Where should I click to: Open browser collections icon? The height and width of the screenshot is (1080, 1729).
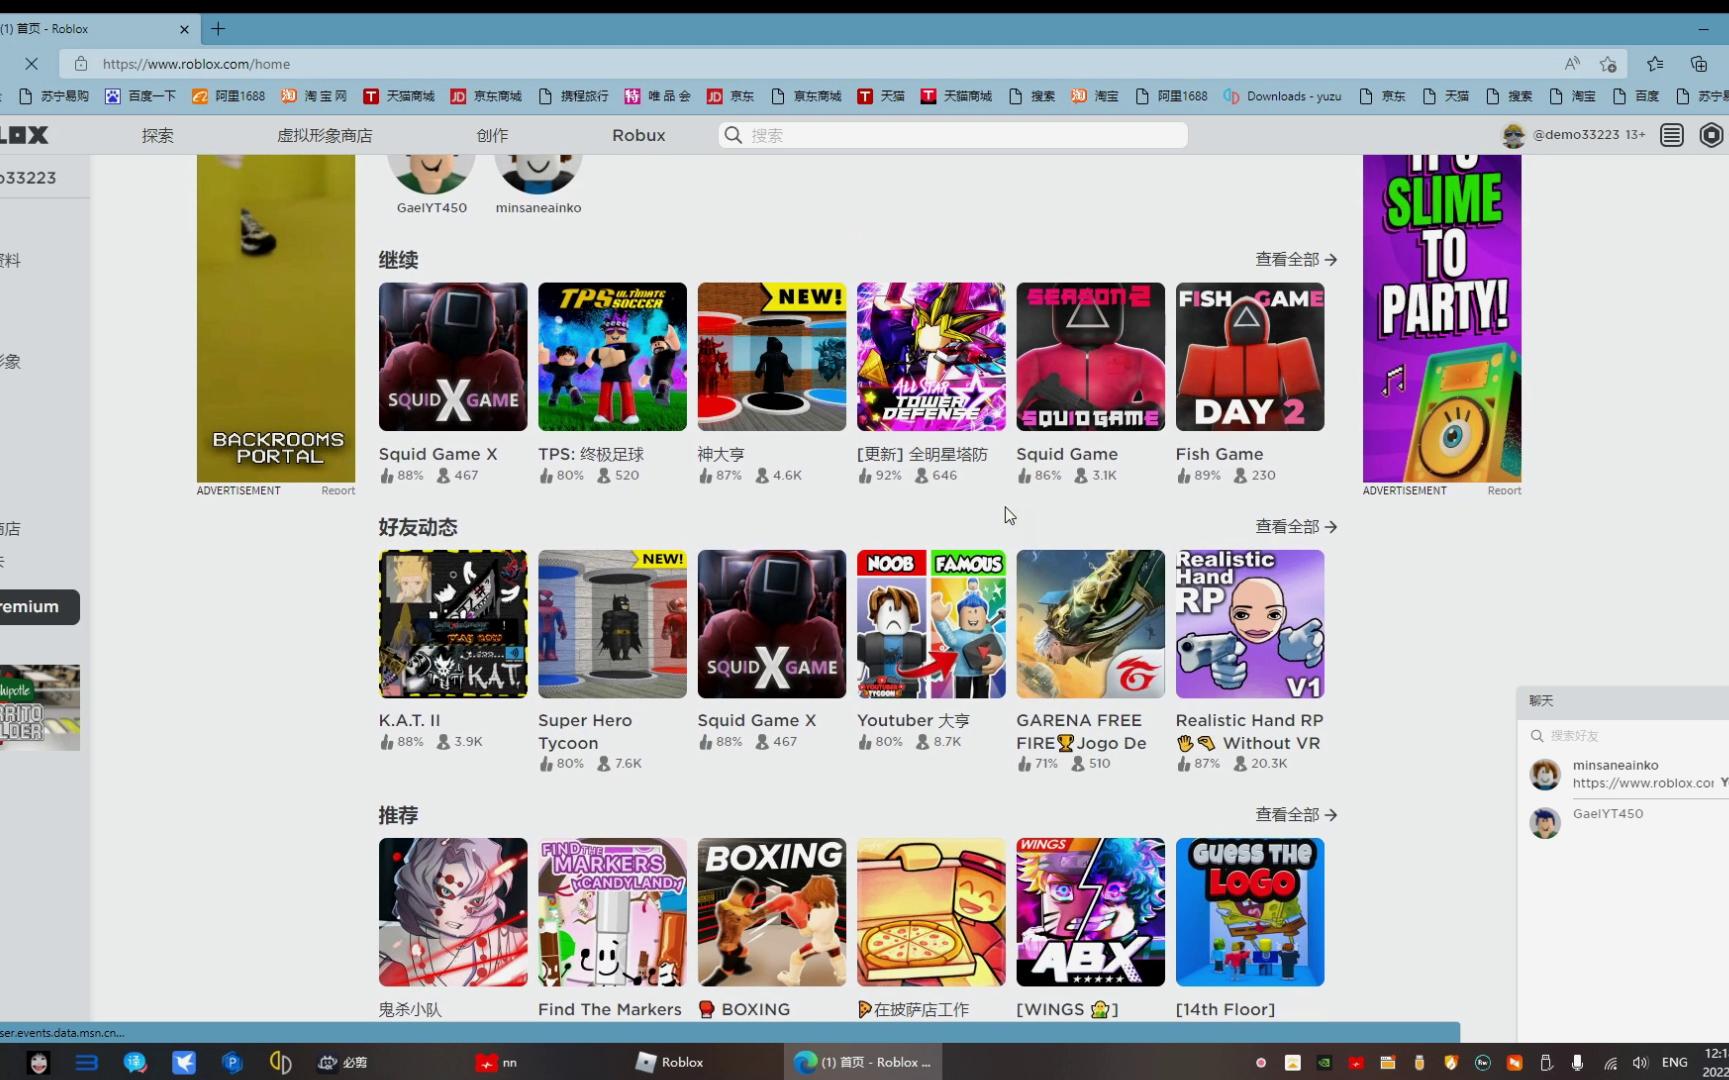[x=1699, y=64]
